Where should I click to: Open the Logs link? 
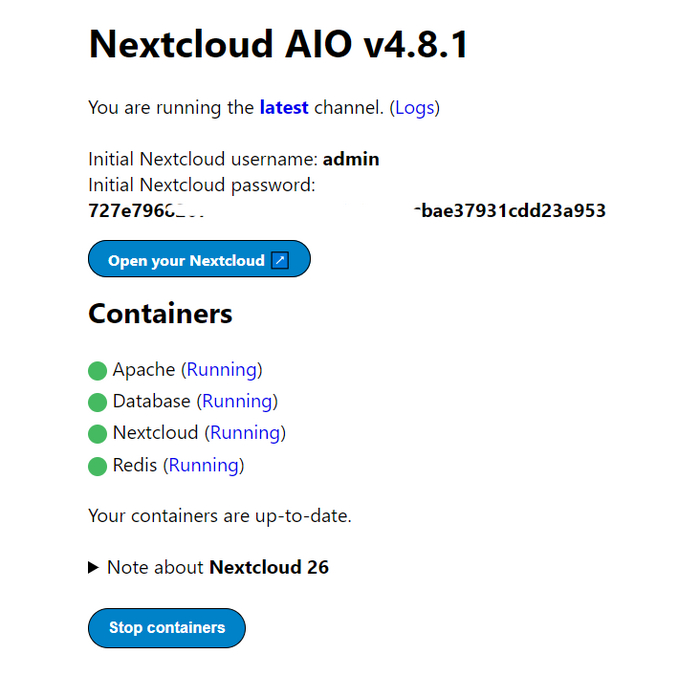coord(415,107)
